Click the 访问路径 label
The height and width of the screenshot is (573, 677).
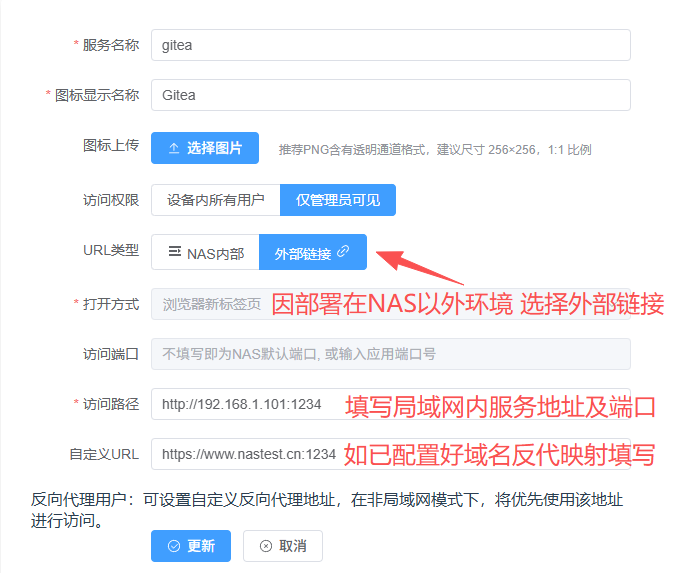point(111,404)
